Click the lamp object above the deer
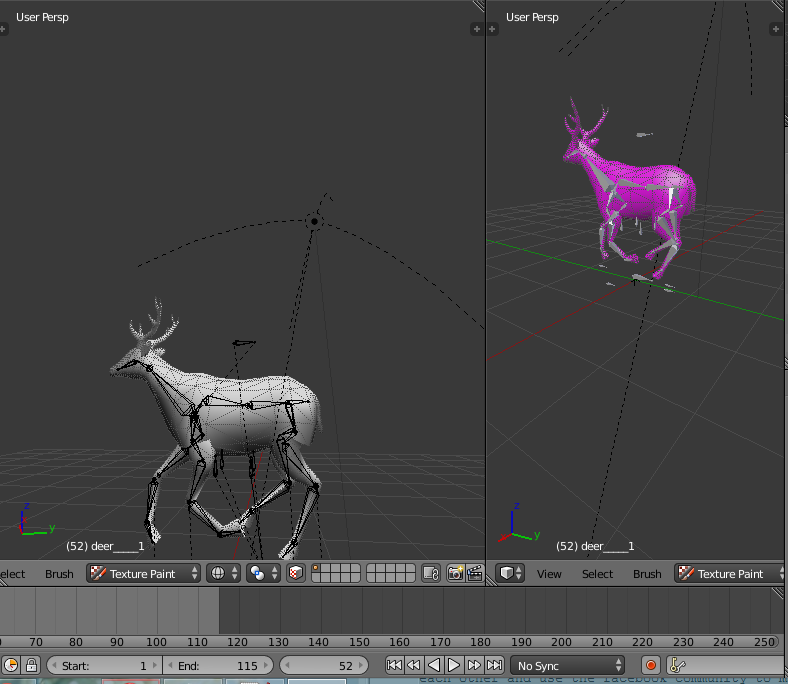Image resolution: width=788 pixels, height=684 pixels. click(x=315, y=221)
